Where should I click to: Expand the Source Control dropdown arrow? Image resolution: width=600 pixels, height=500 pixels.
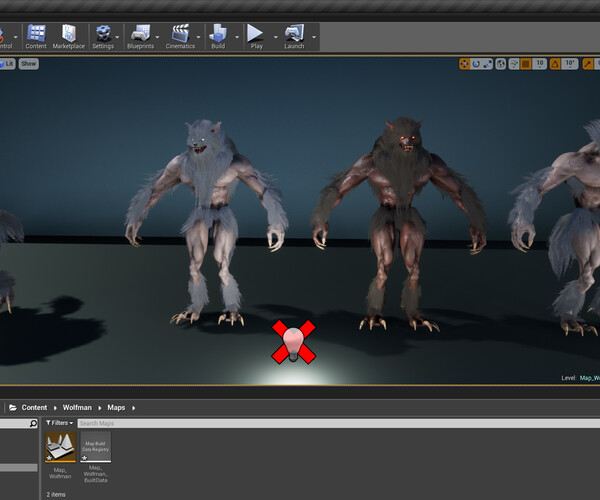point(16,37)
